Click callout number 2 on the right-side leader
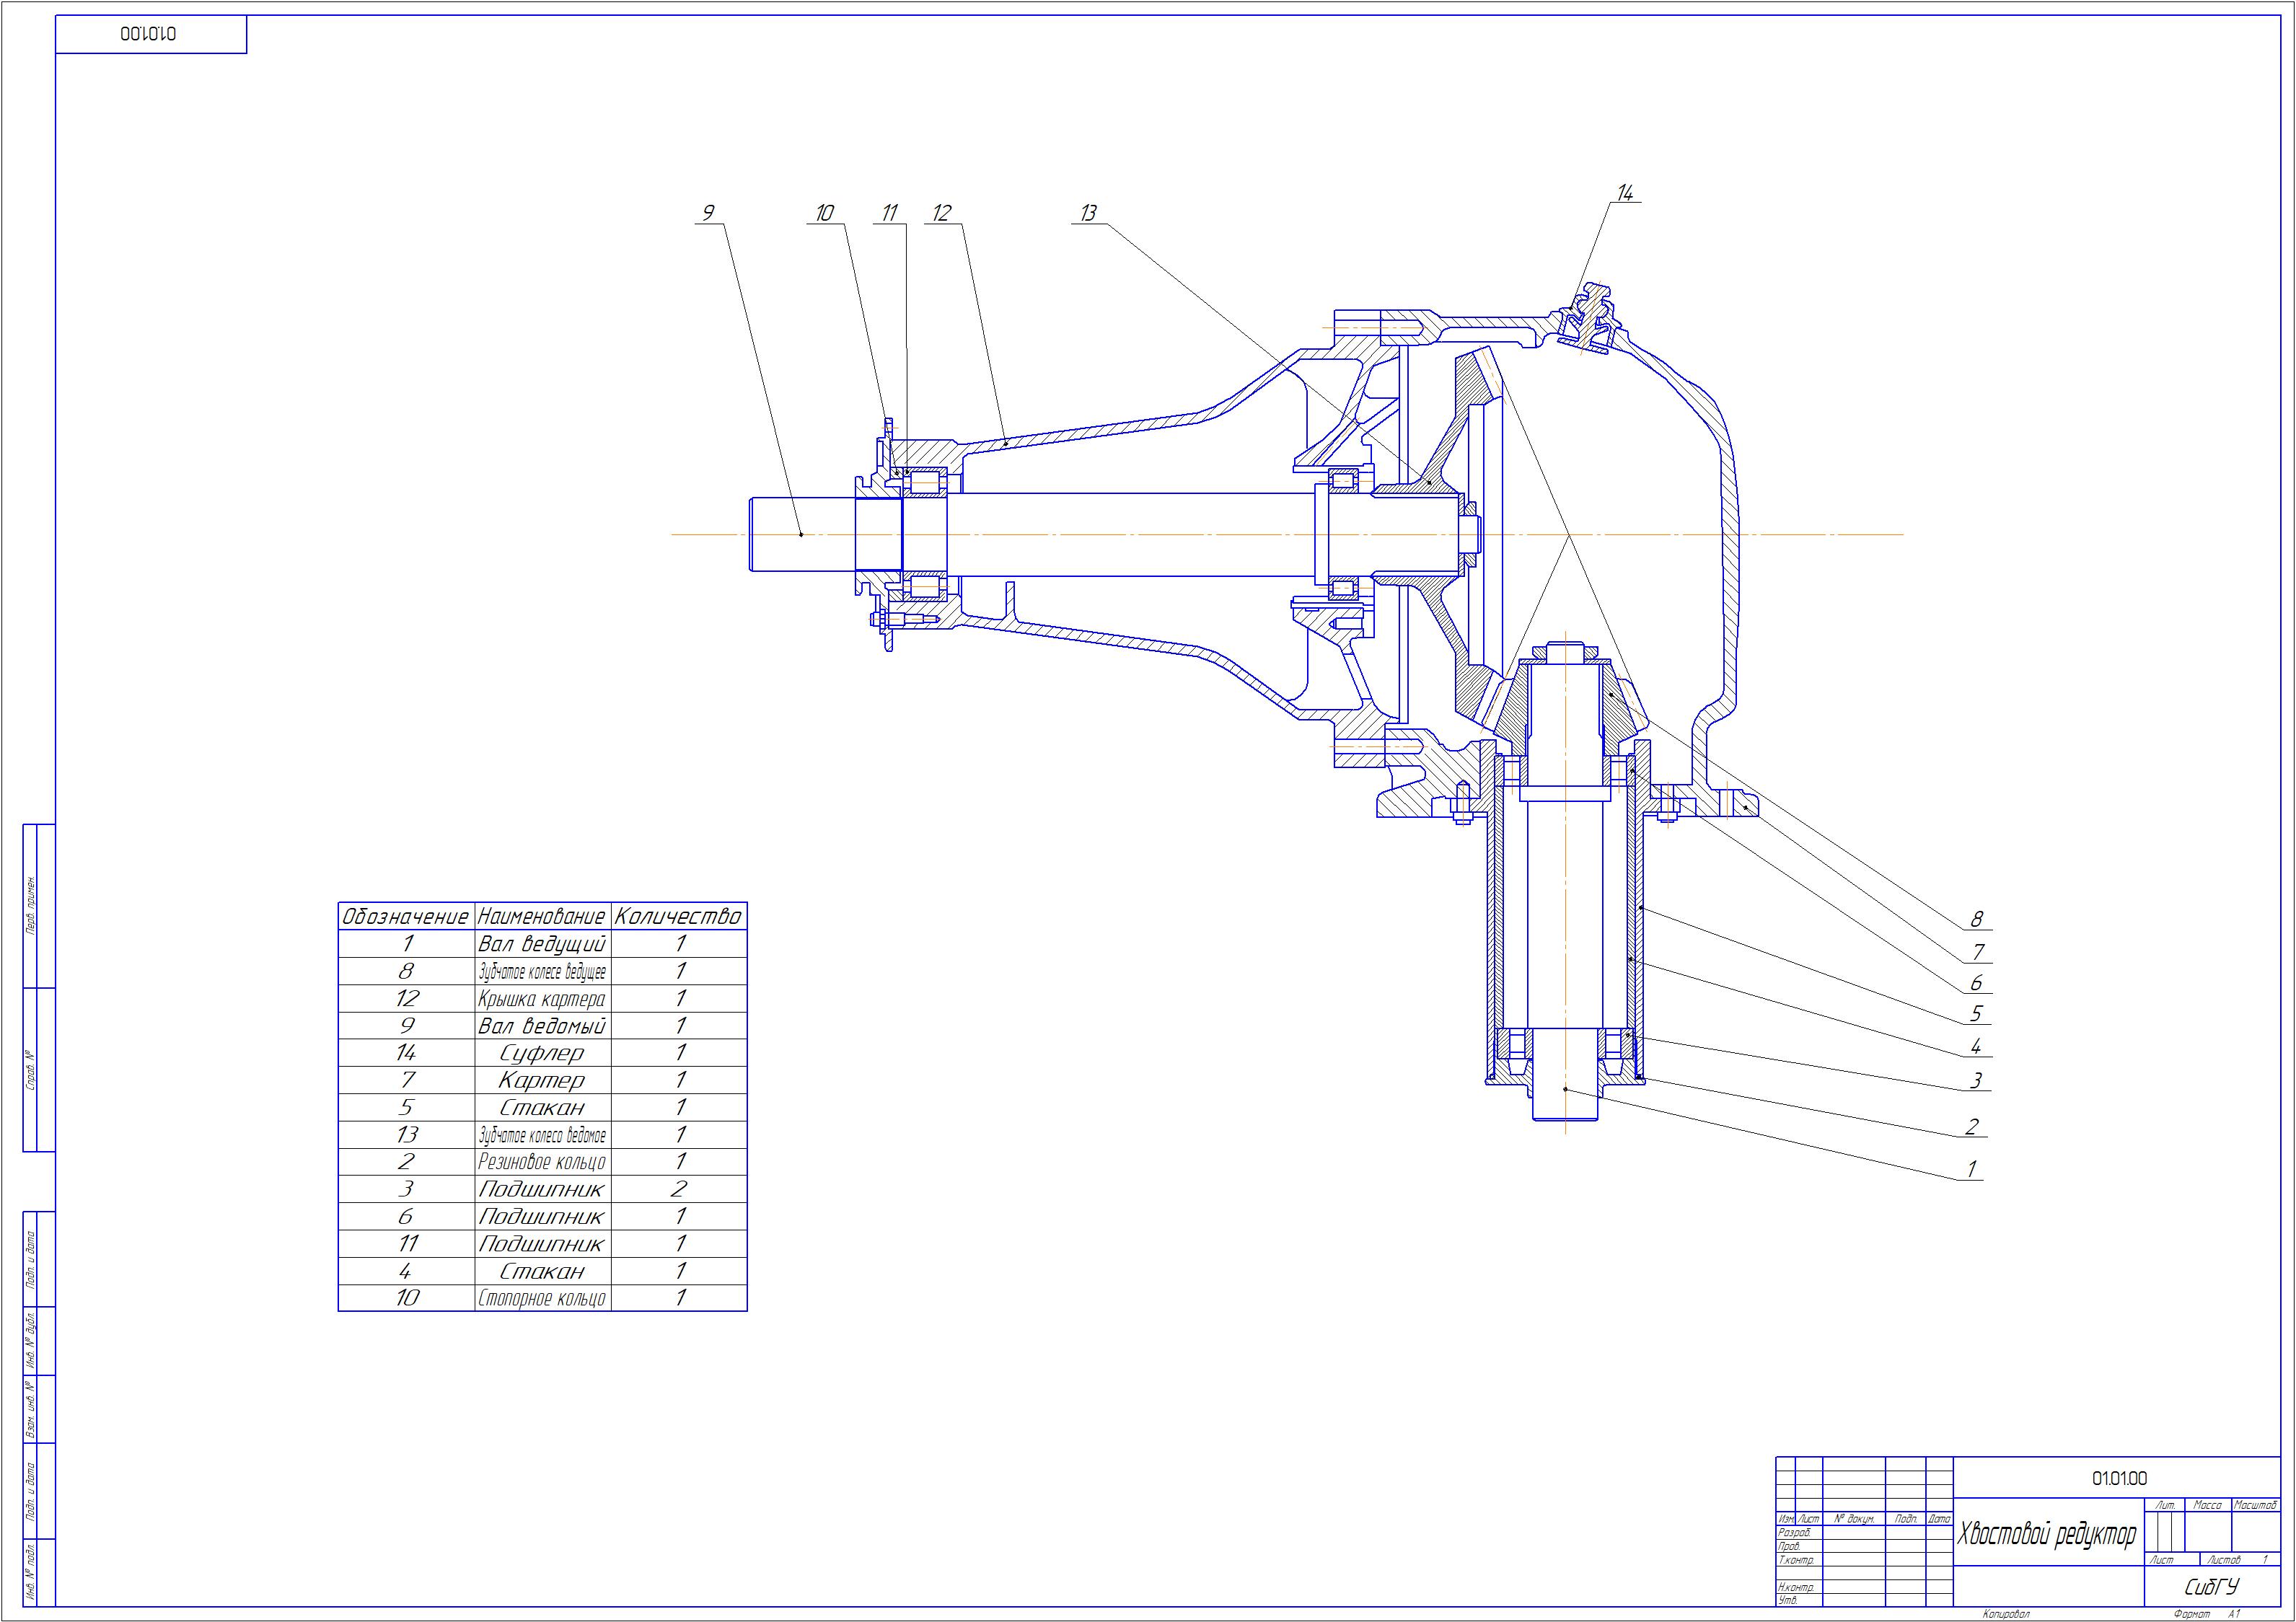Viewport: 2296px width, 1622px height. tap(1972, 1127)
